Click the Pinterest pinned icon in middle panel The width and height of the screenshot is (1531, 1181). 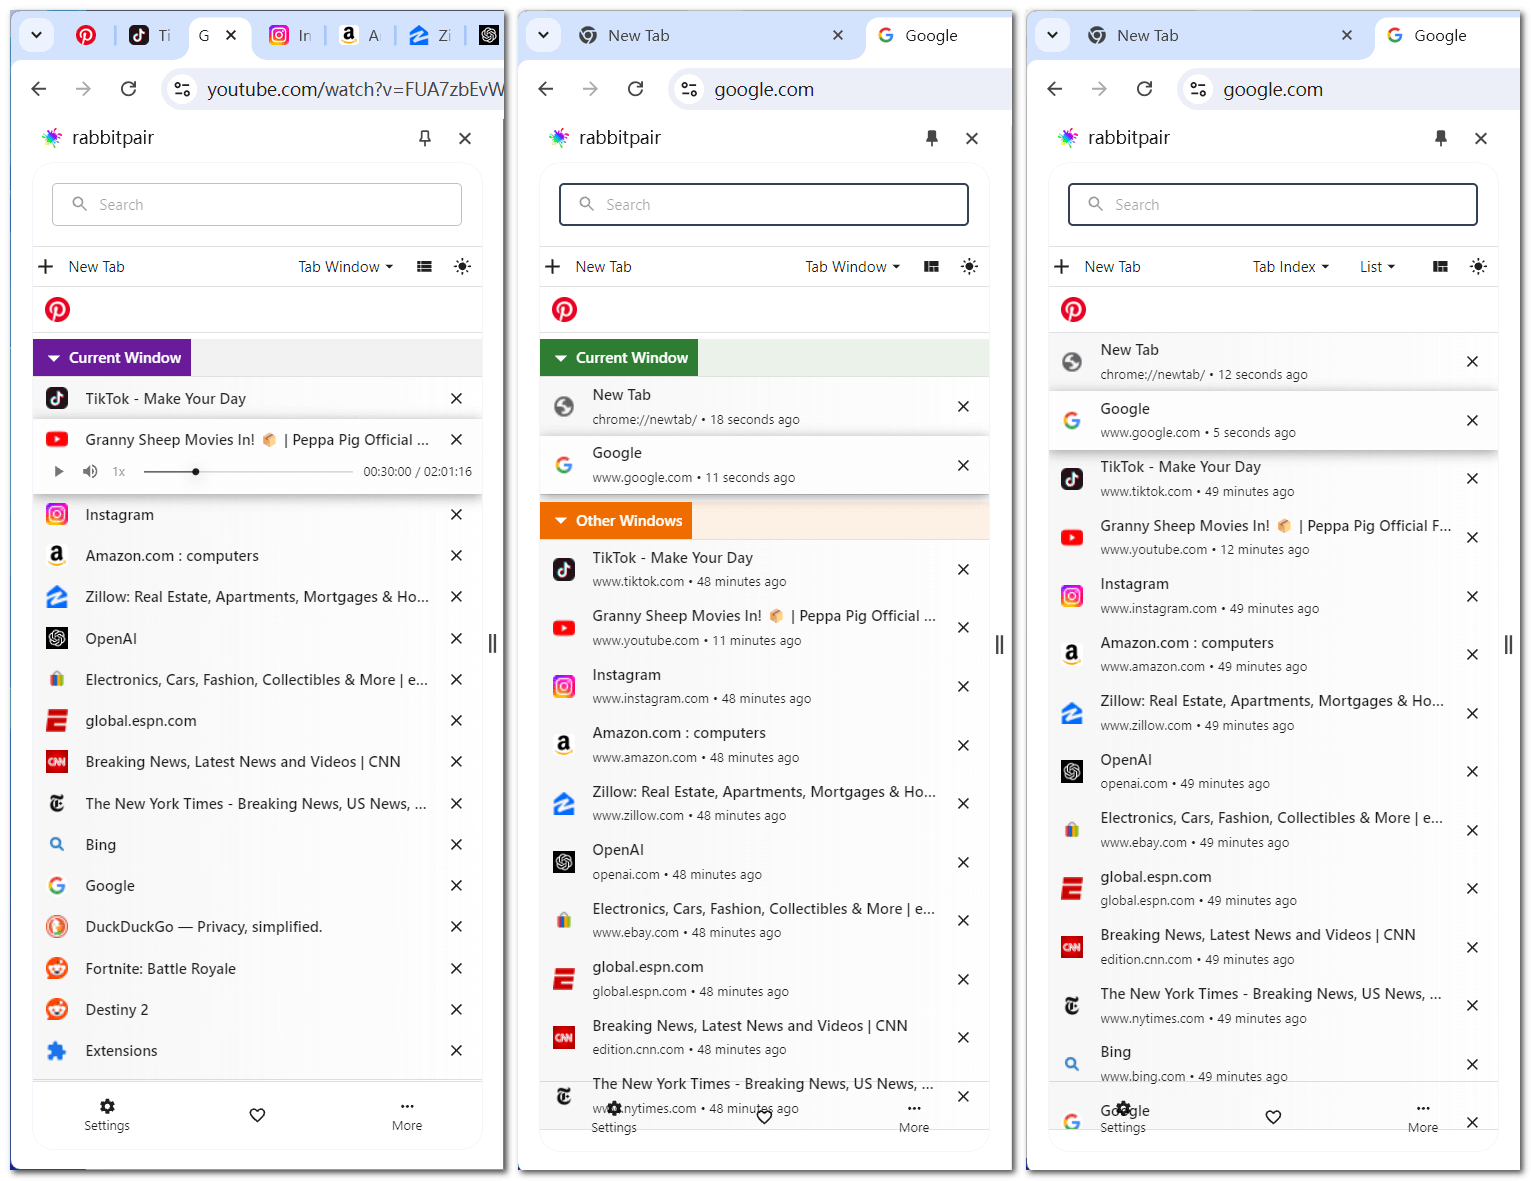click(564, 310)
